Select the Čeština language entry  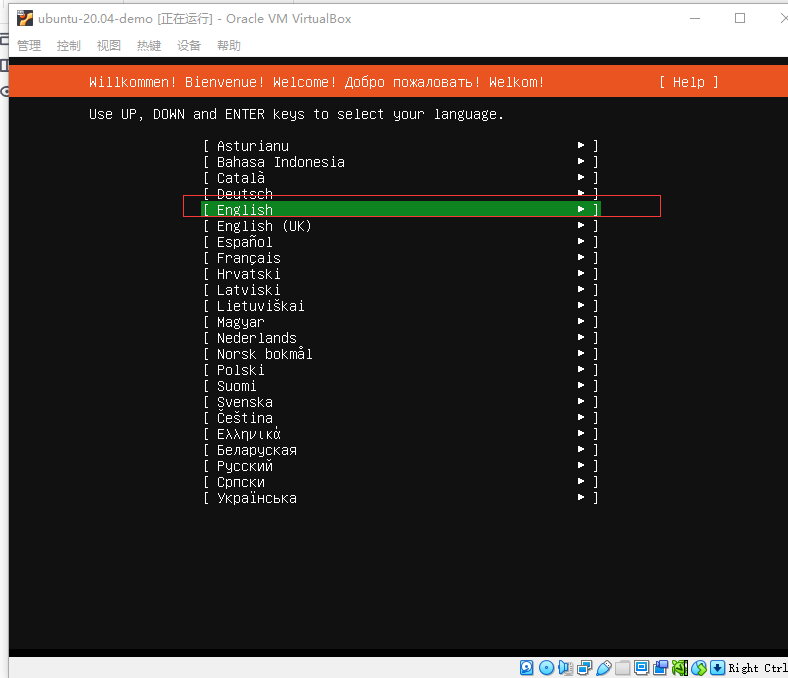[401, 418]
